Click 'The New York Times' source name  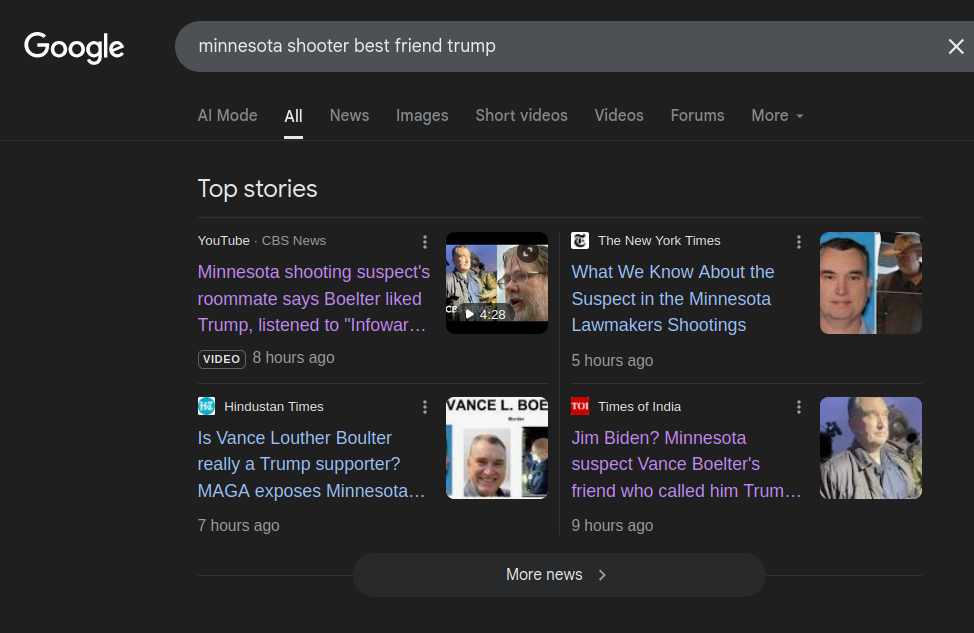tap(659, 241)
